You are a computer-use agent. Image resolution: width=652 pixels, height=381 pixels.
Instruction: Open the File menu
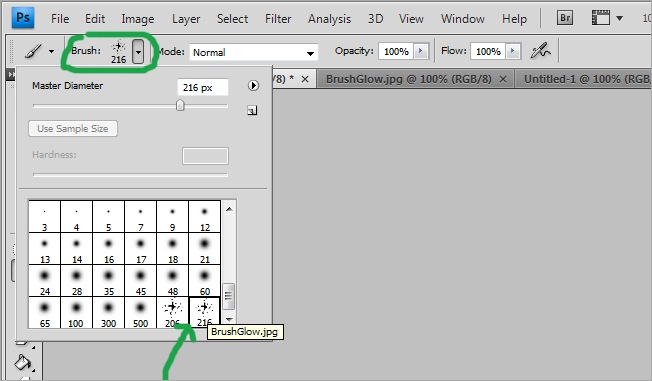click(x=60, y=19)
